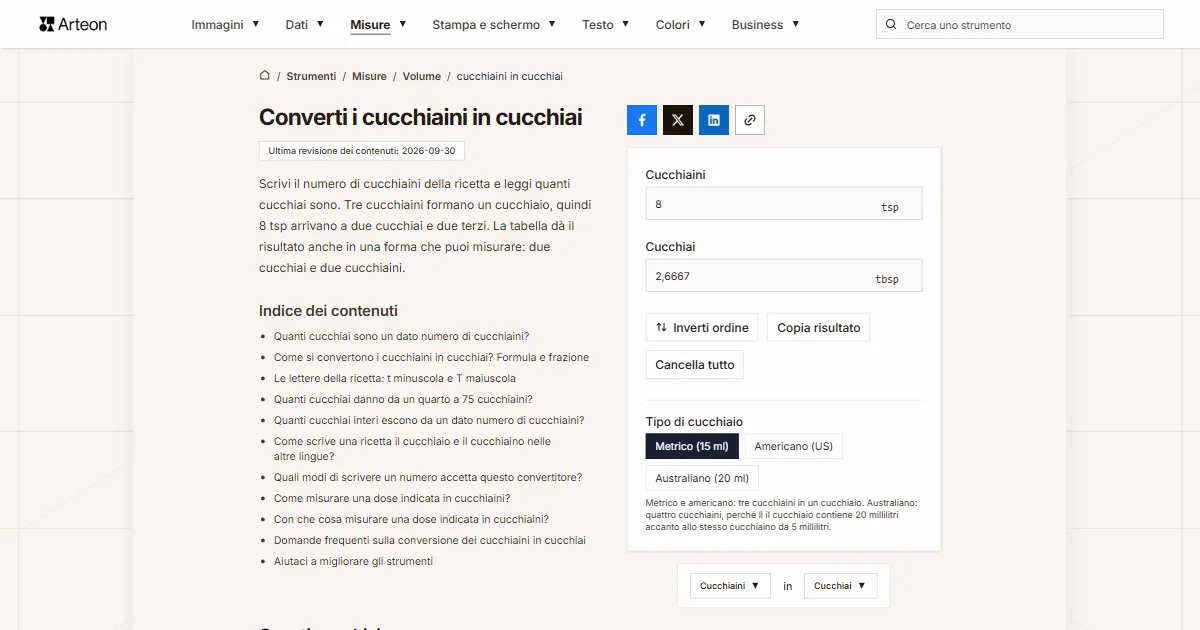Viewport: 1200px width, 630px height.
Task: Select Metrico (15 ml) spoon type
Action: pos(692,446)
